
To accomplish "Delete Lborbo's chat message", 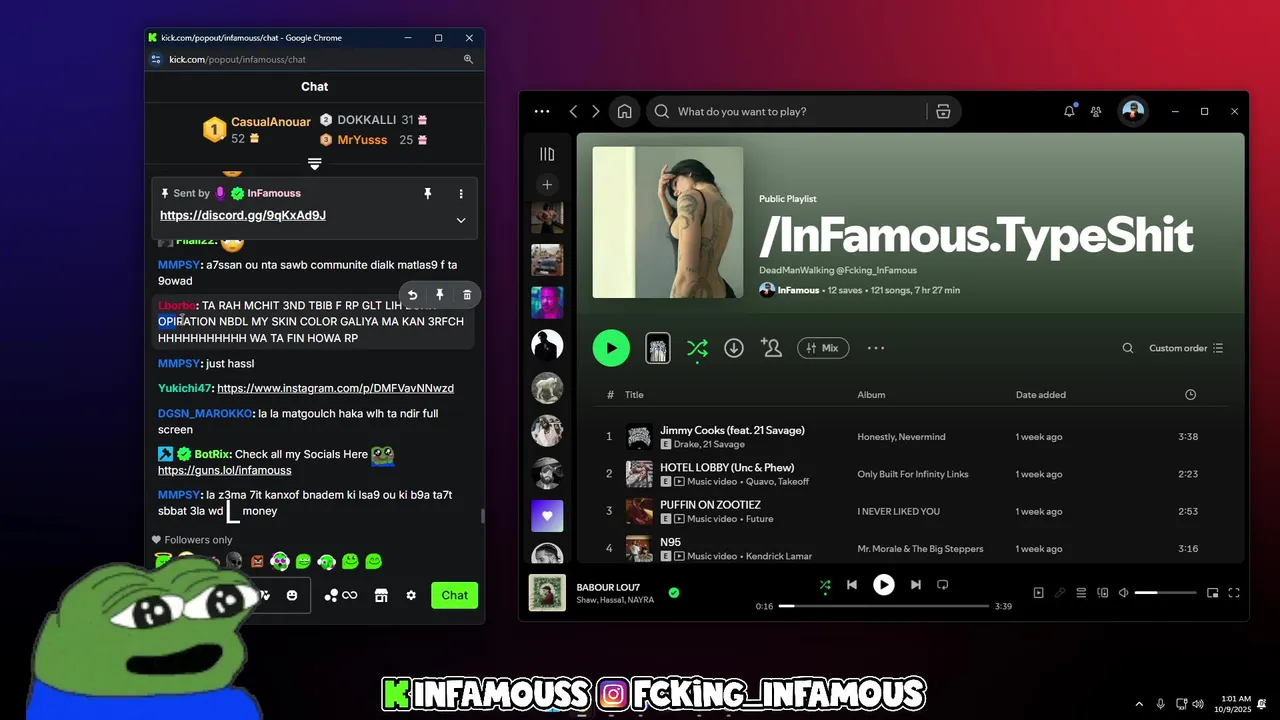I will pyautogui.click(x=467, y=295).
